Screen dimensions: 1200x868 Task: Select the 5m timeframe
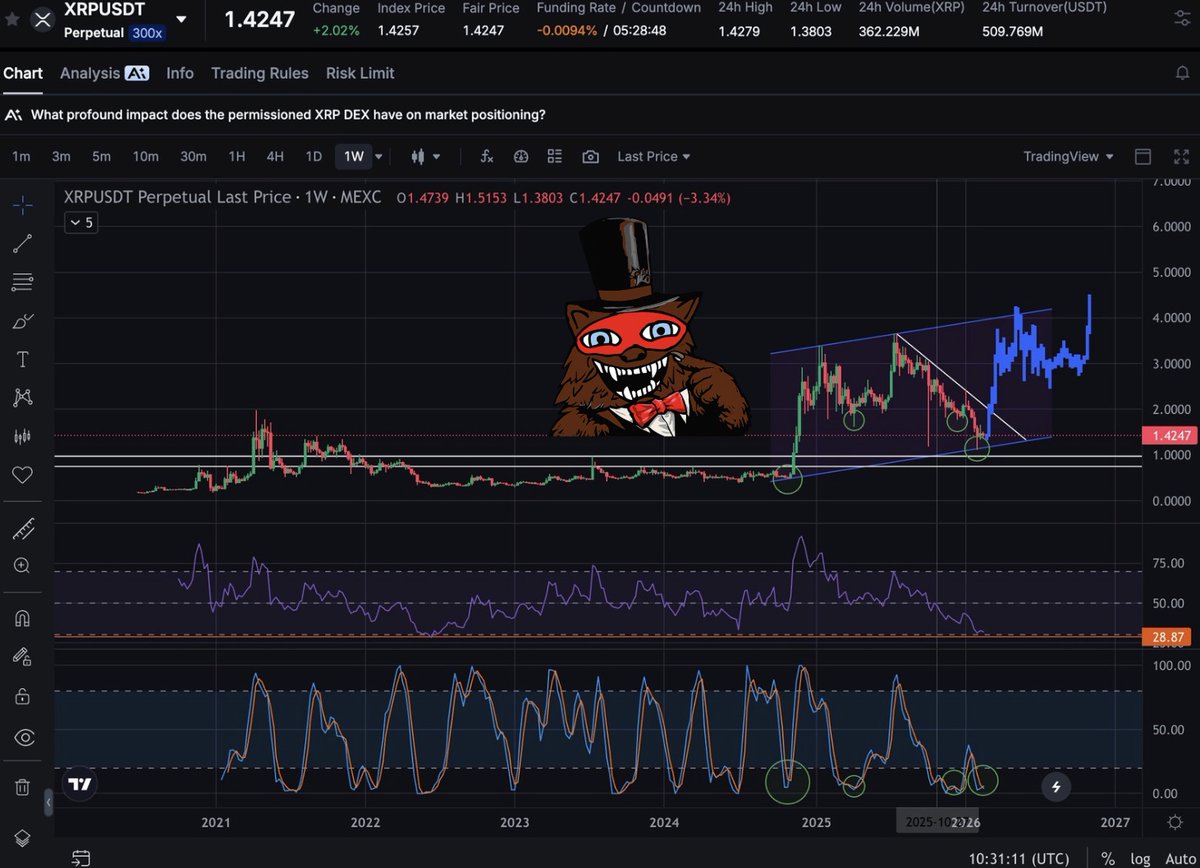pyautogui.click(x=101, y=156)
